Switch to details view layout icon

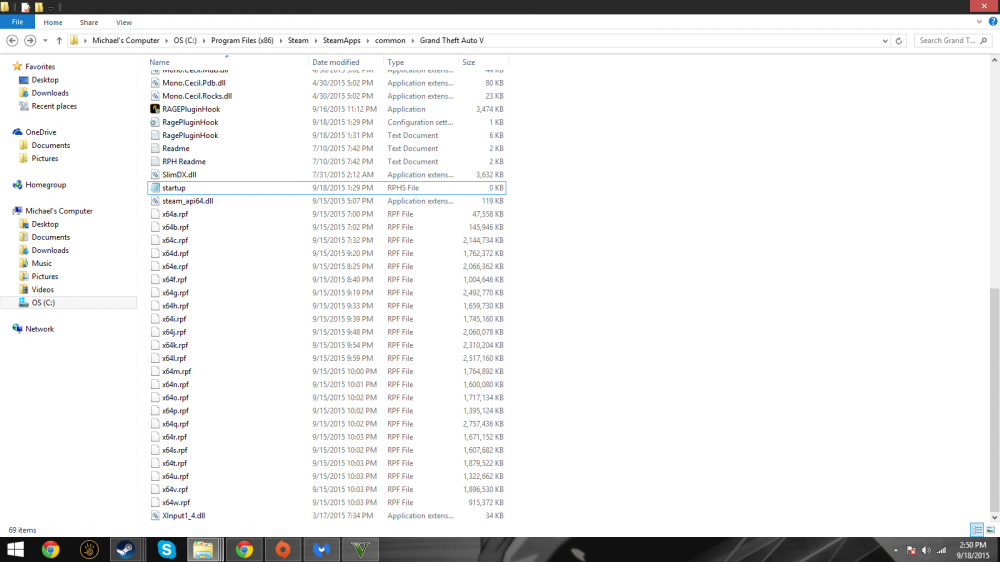coord(976,529)
